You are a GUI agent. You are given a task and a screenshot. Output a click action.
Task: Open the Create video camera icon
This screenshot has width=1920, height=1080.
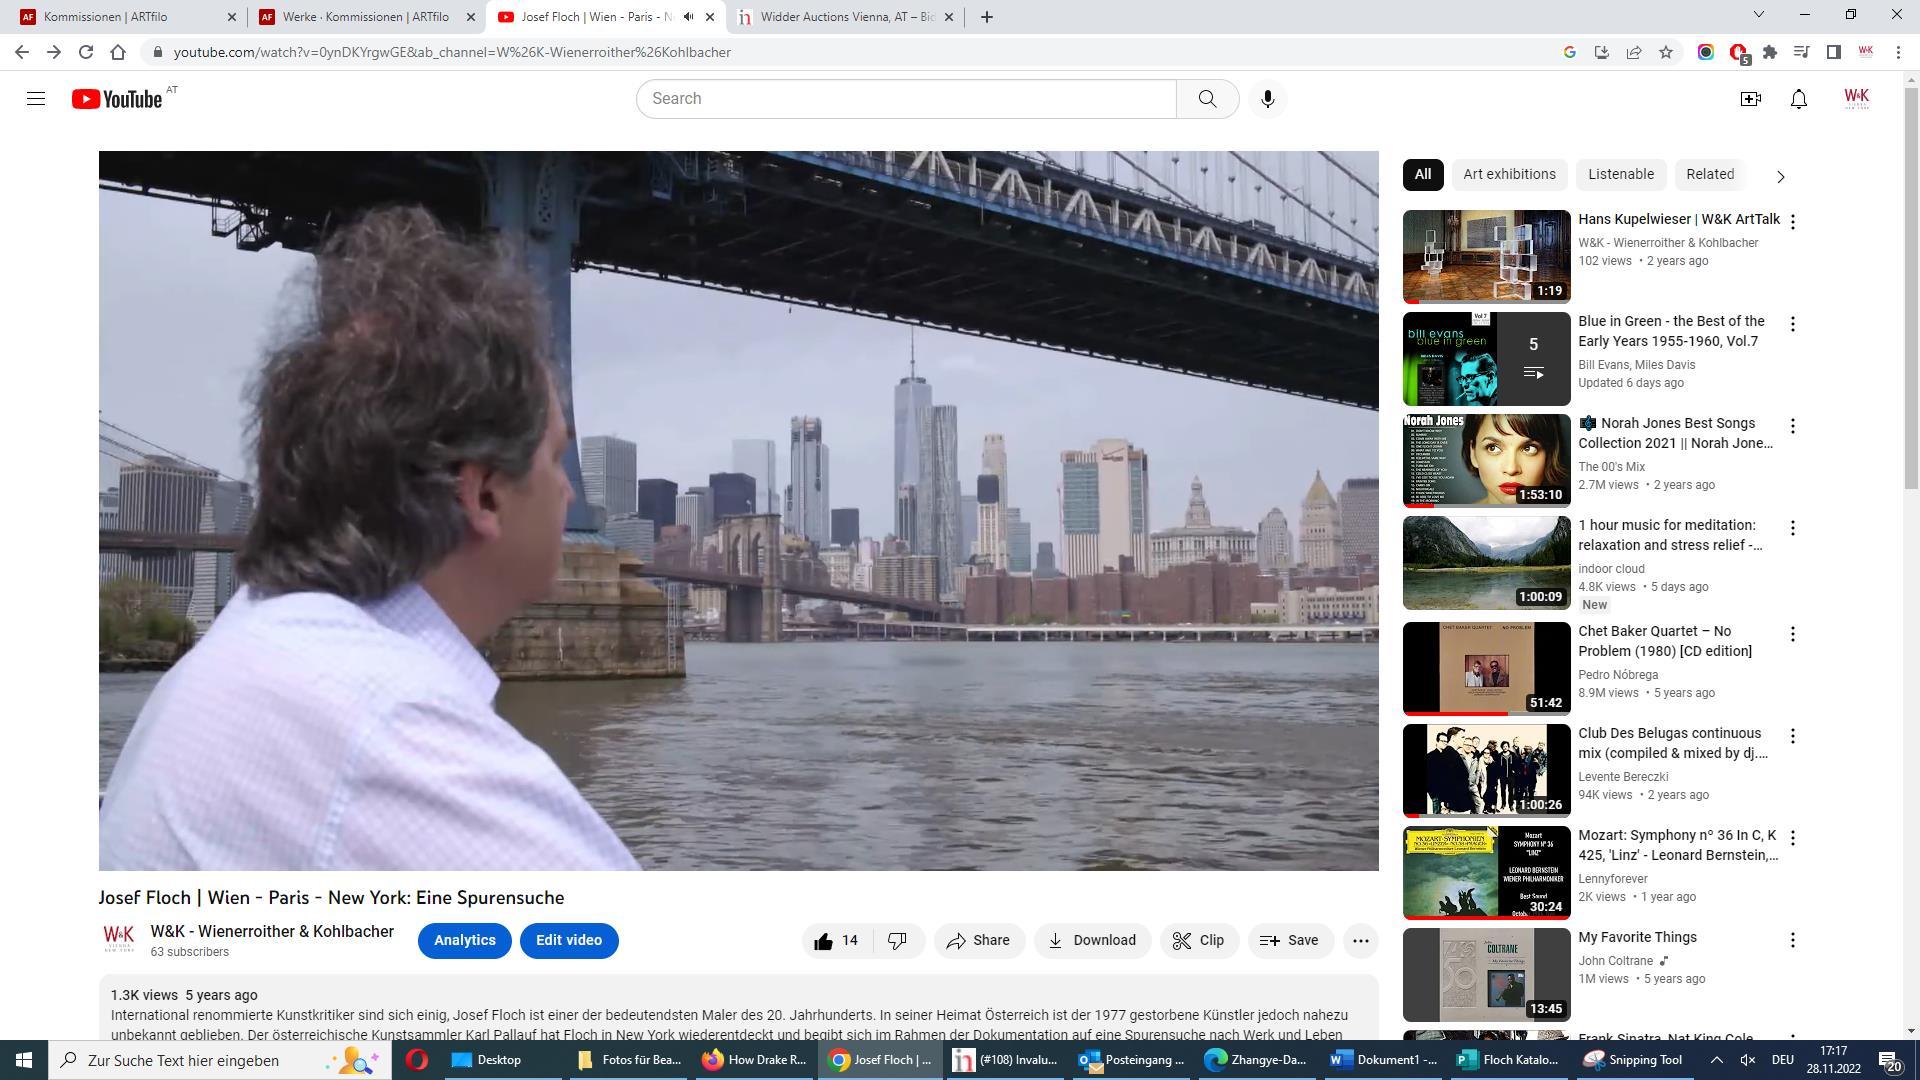[x=1750, y=98]
